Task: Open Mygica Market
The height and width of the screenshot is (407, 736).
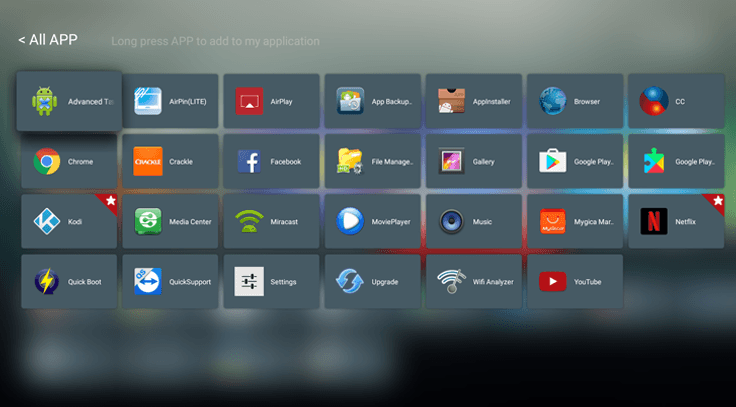Action: (x=575, y=221)
